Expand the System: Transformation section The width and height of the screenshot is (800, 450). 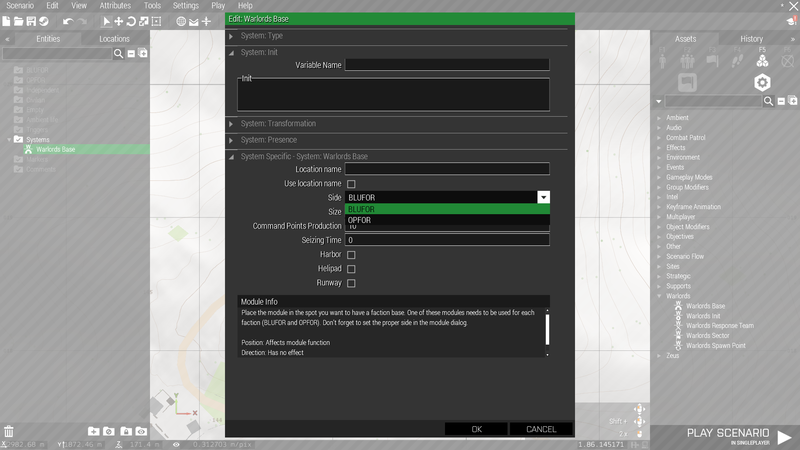pyautogui.click(x=278, y=124)
